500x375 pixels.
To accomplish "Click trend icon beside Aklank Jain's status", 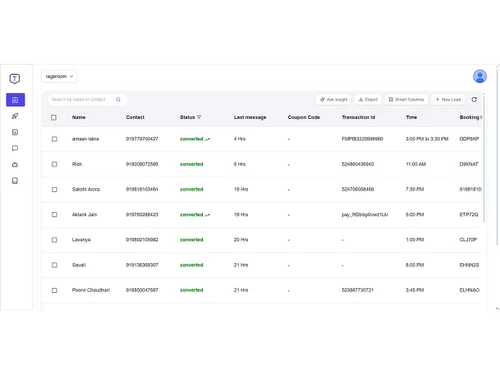I will coord(207,215).
